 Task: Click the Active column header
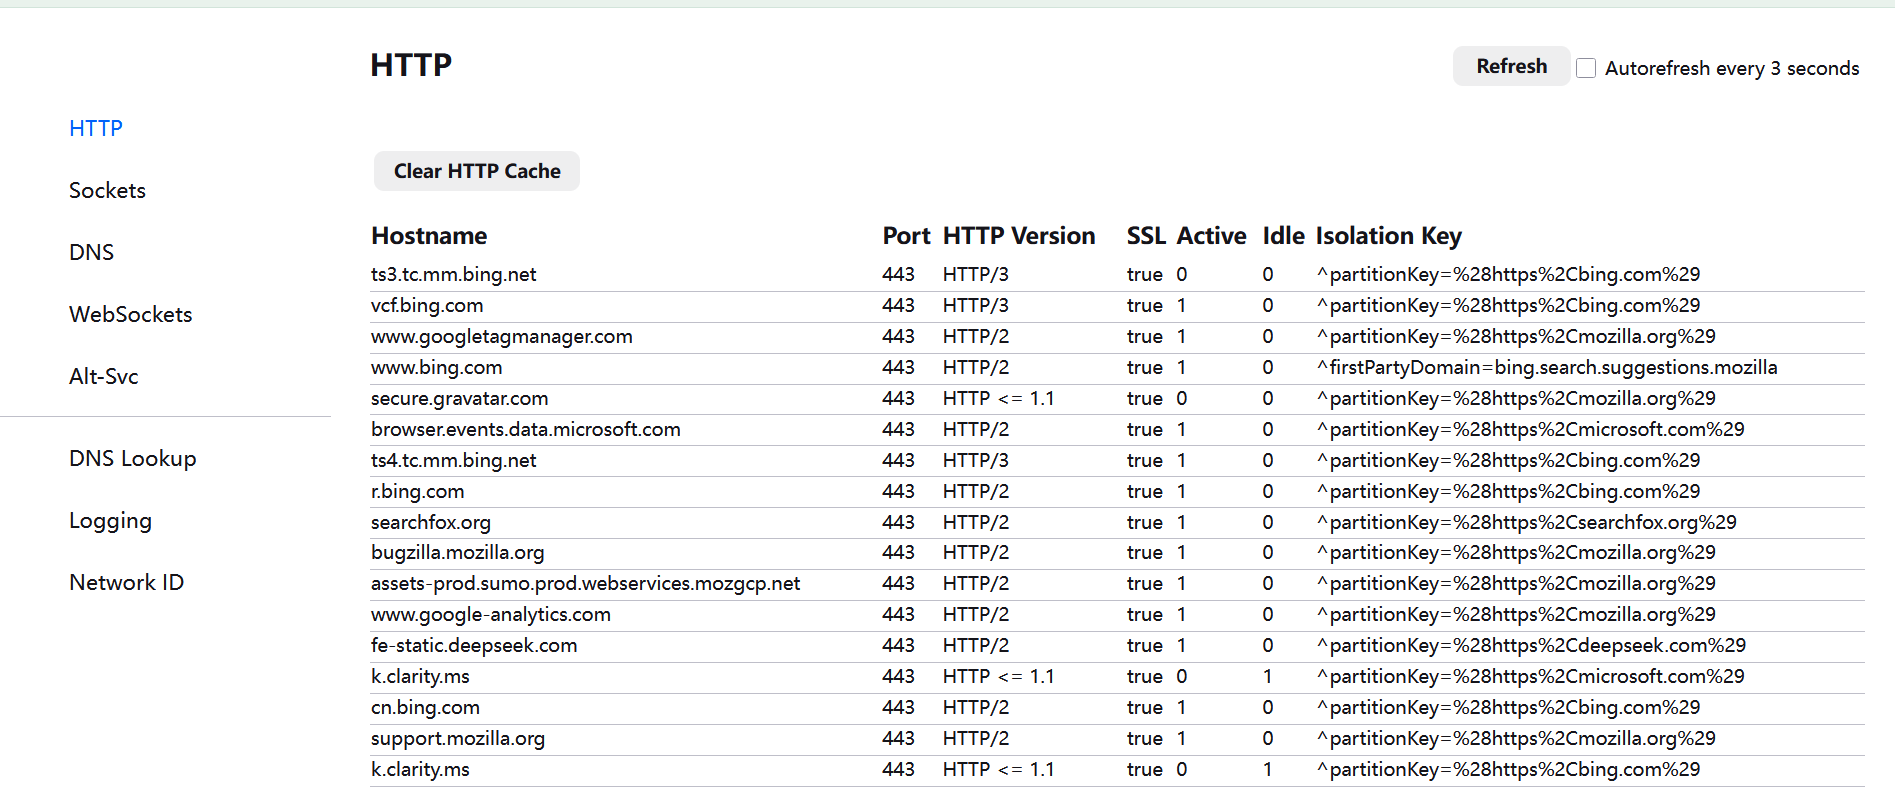pos(1211,236)
